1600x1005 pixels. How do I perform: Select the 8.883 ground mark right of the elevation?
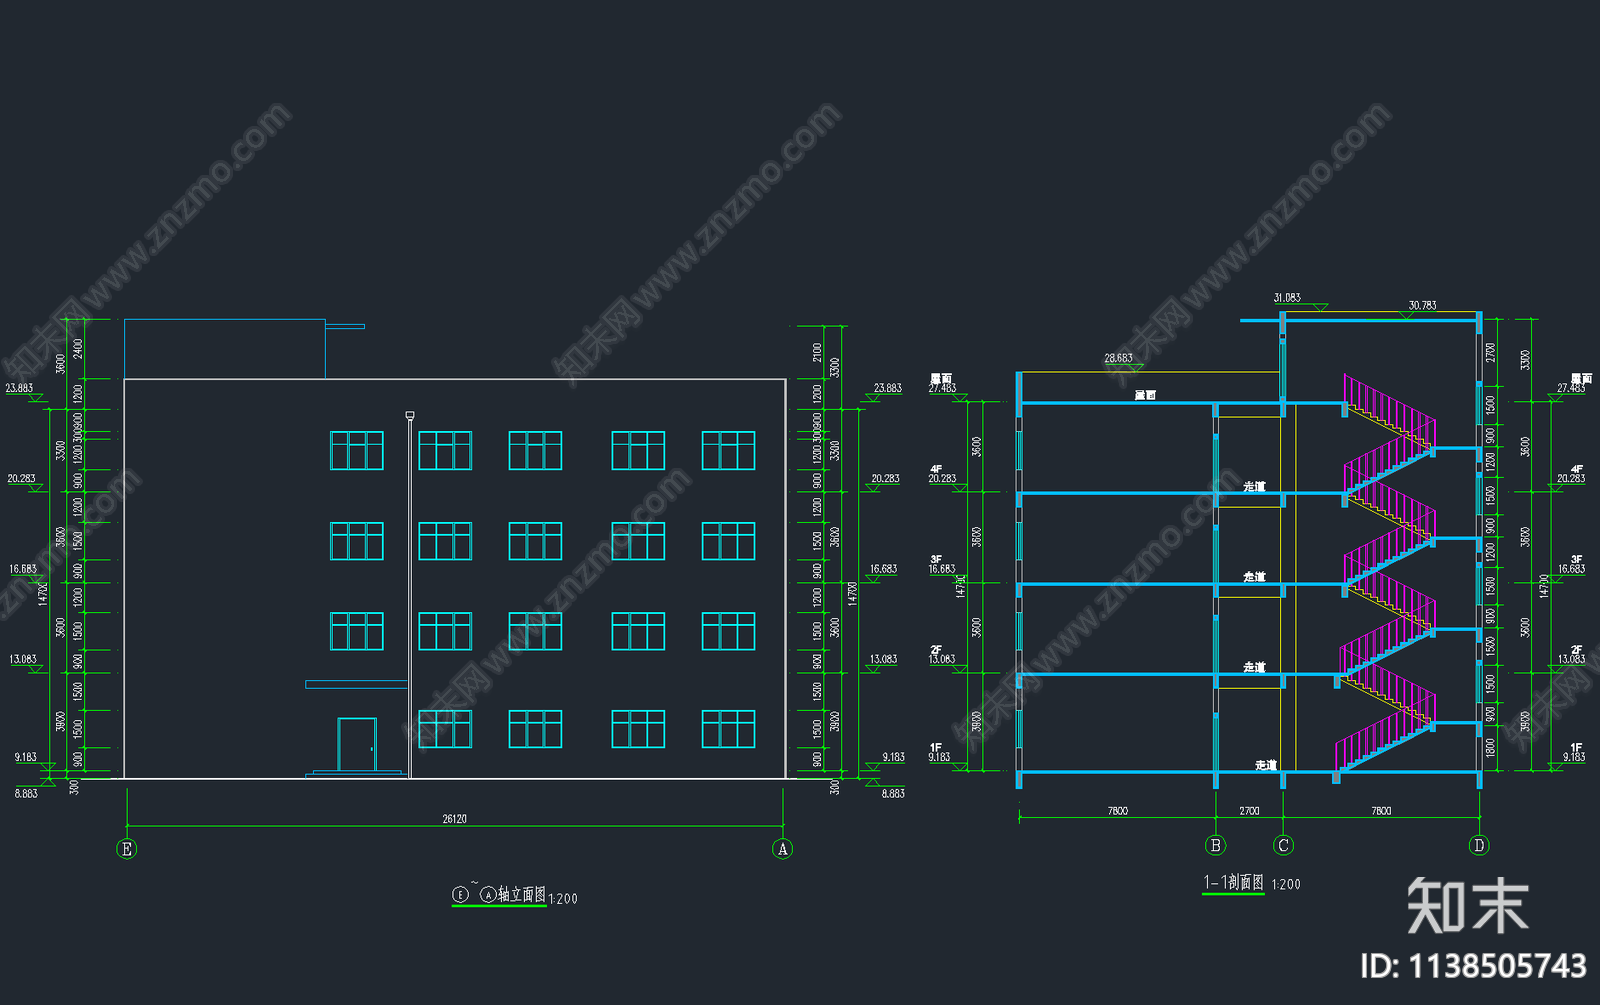(x=893, y=793)
